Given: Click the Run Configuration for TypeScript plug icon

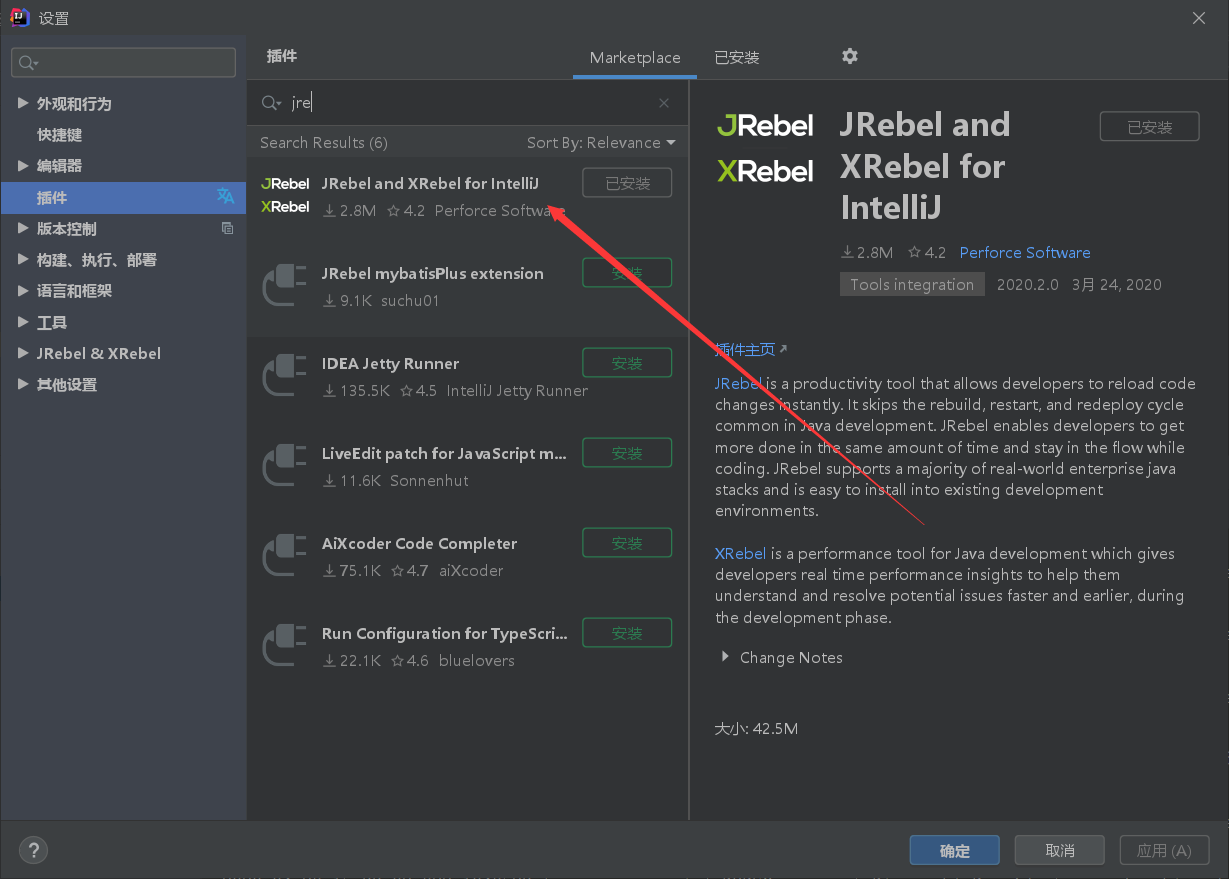Looking at the screenshot, I should [x=285, y=644].
